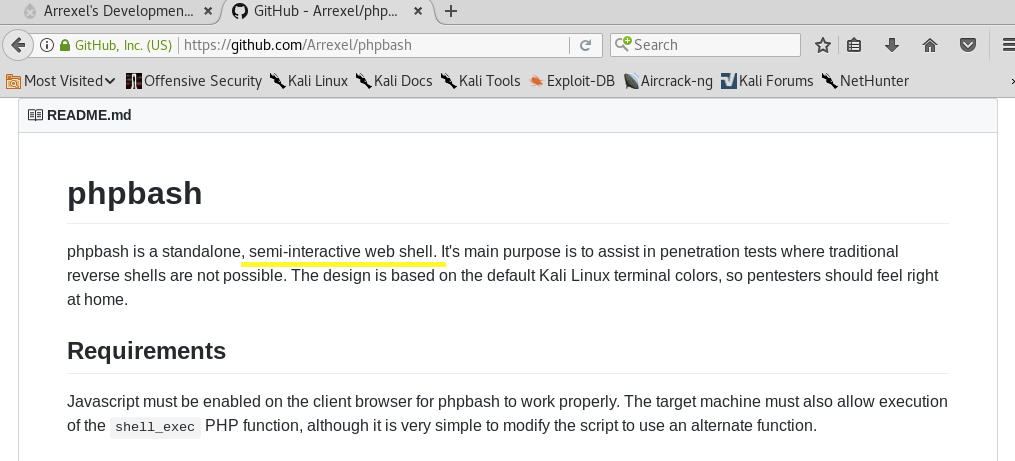
Task: Open the Kali Docs bookmark
Action: pos(394,81)
